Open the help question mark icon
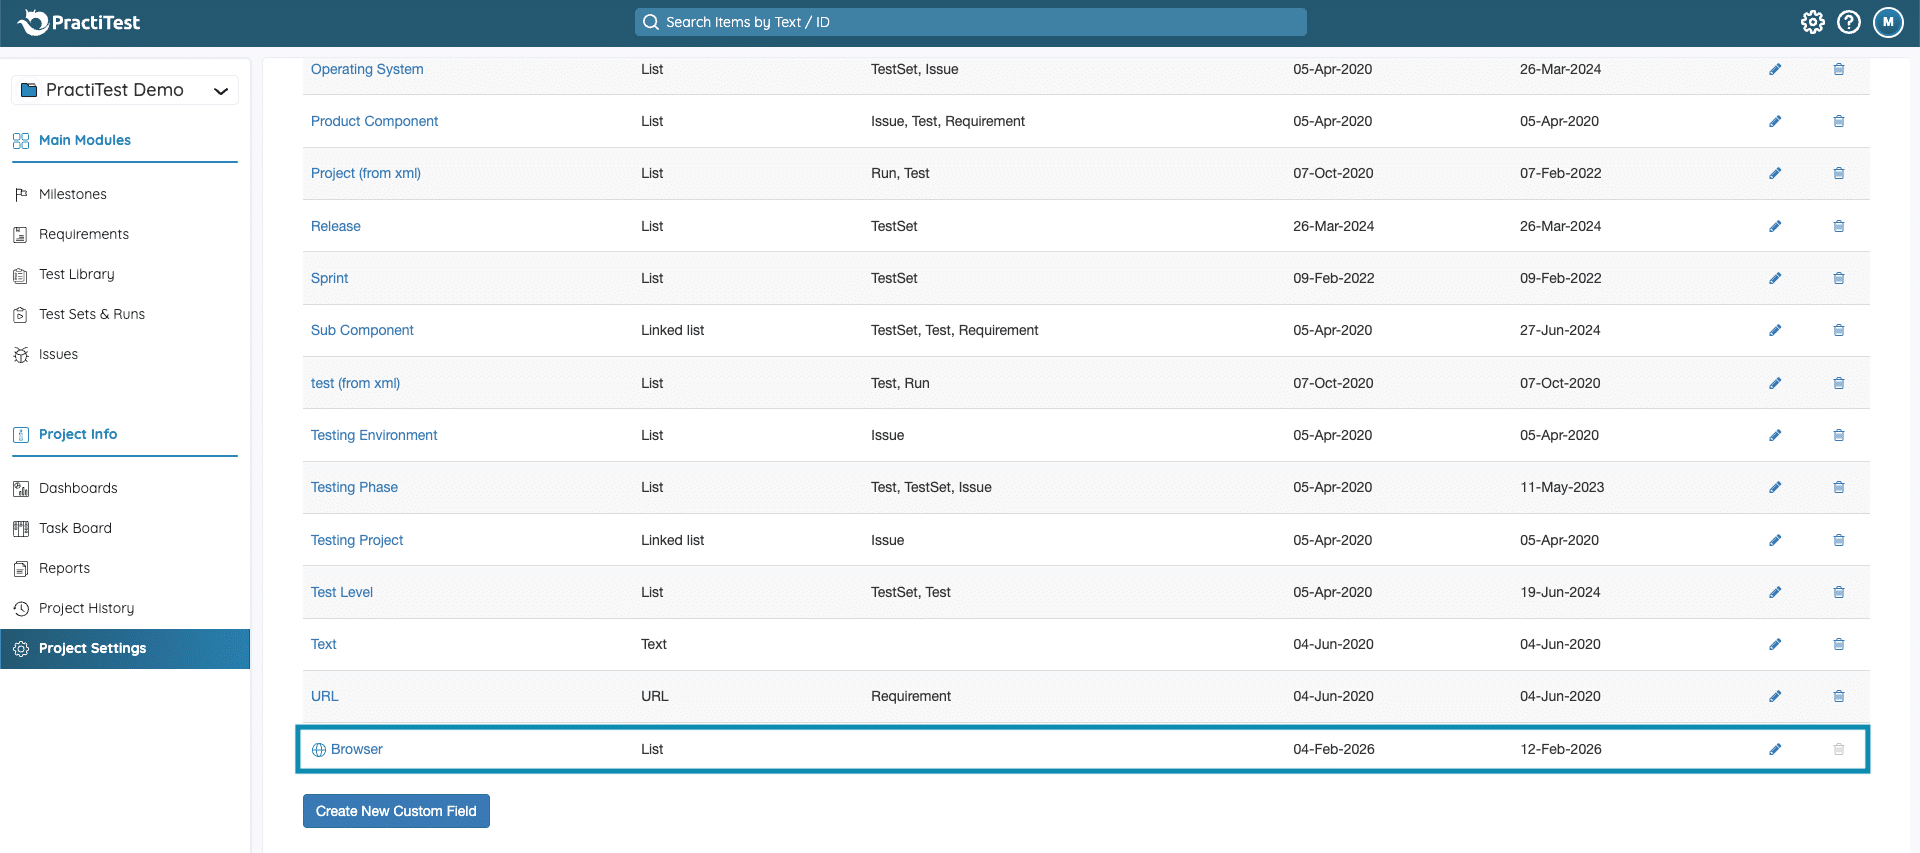1920x853 pixels. pyautogui.click(x=1849, y=22)
